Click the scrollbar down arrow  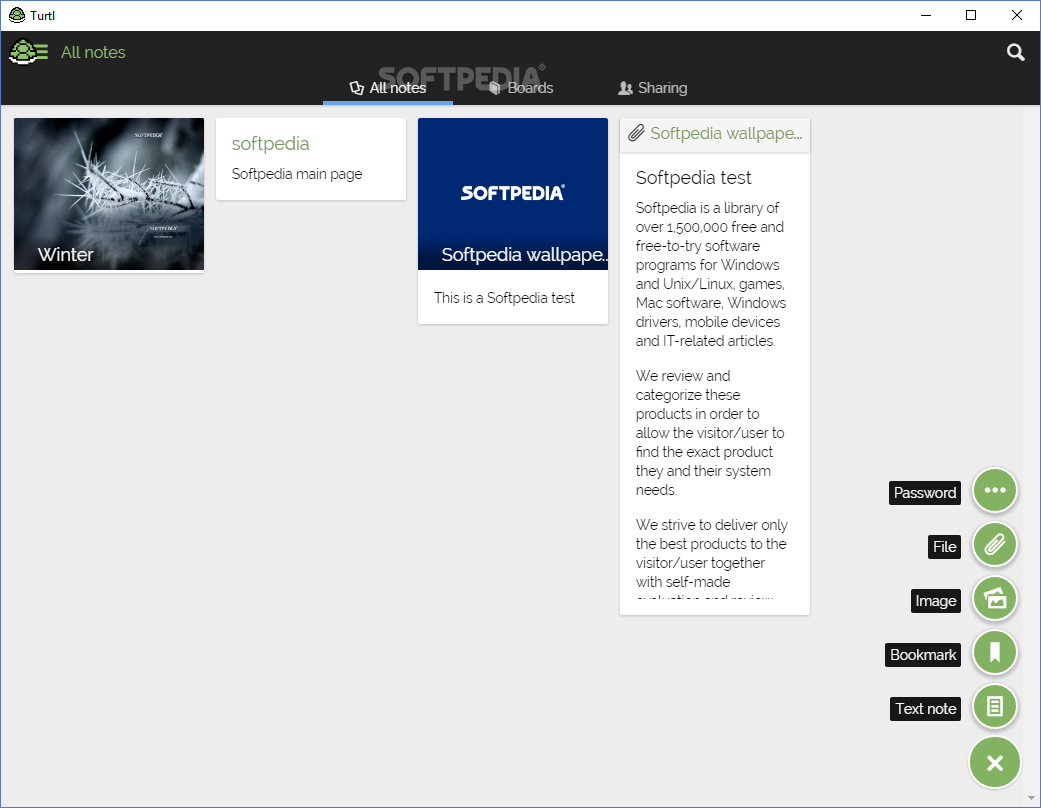[1032, 798]
